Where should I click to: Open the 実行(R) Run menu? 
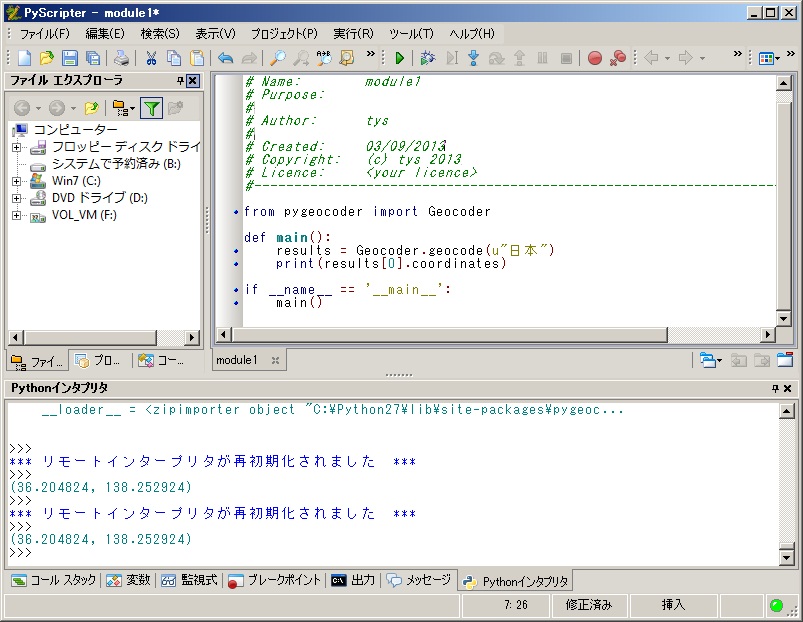(x=353, y=33)
